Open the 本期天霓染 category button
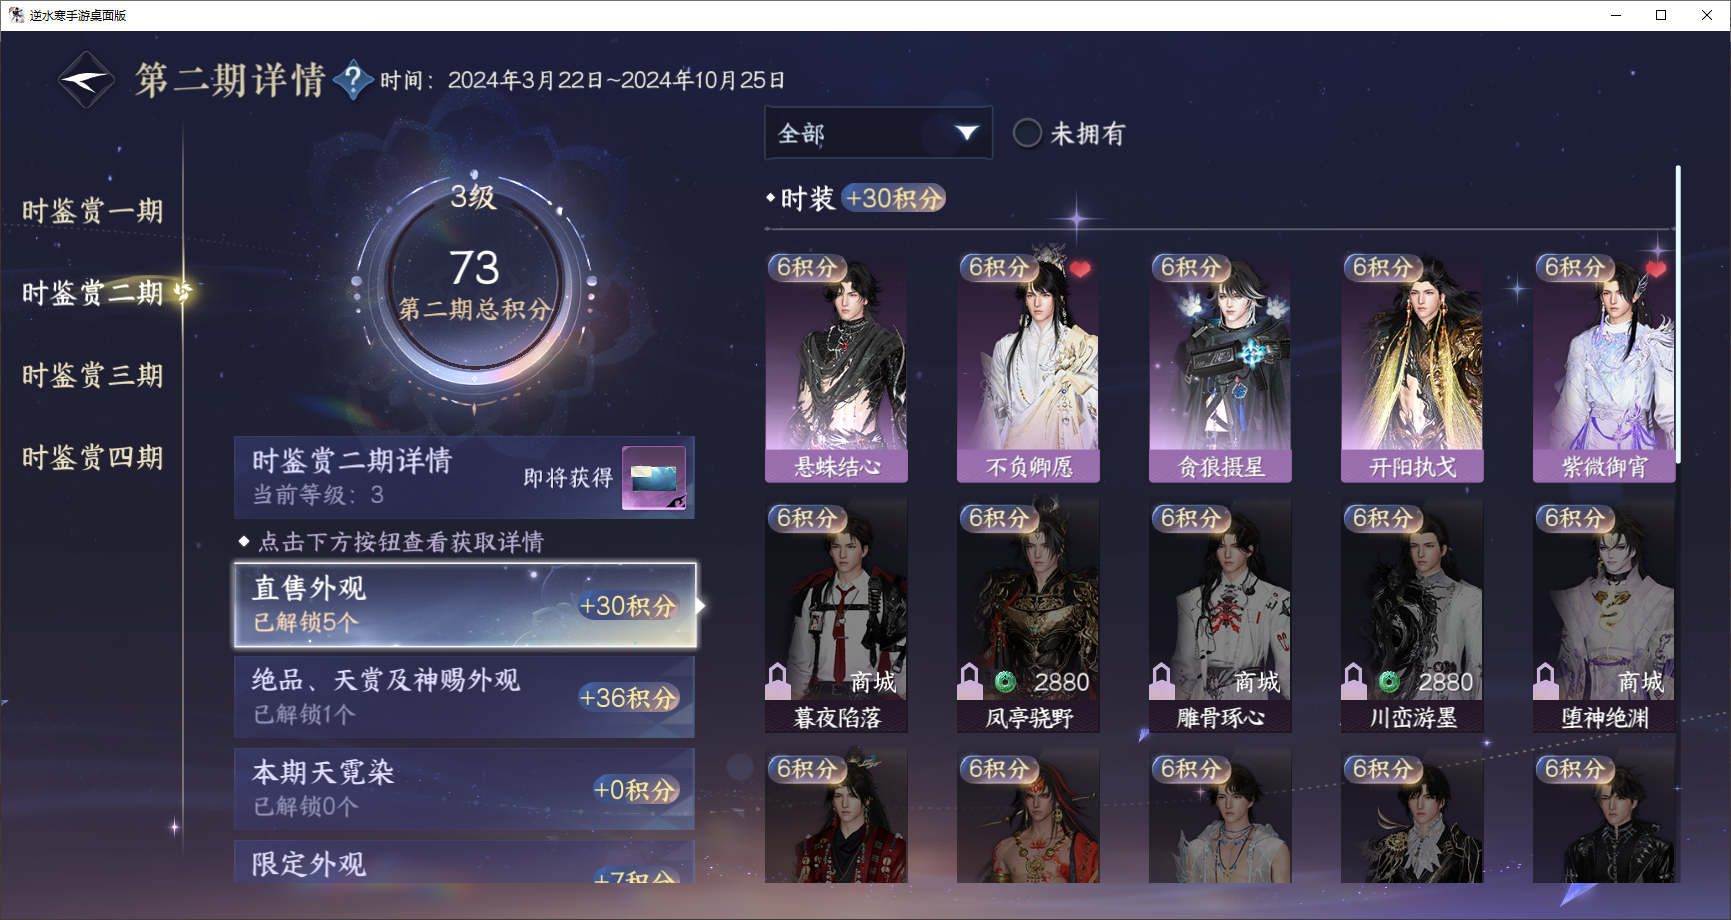This screenshot has height=920, width=1731. click(x=464, y=789)
